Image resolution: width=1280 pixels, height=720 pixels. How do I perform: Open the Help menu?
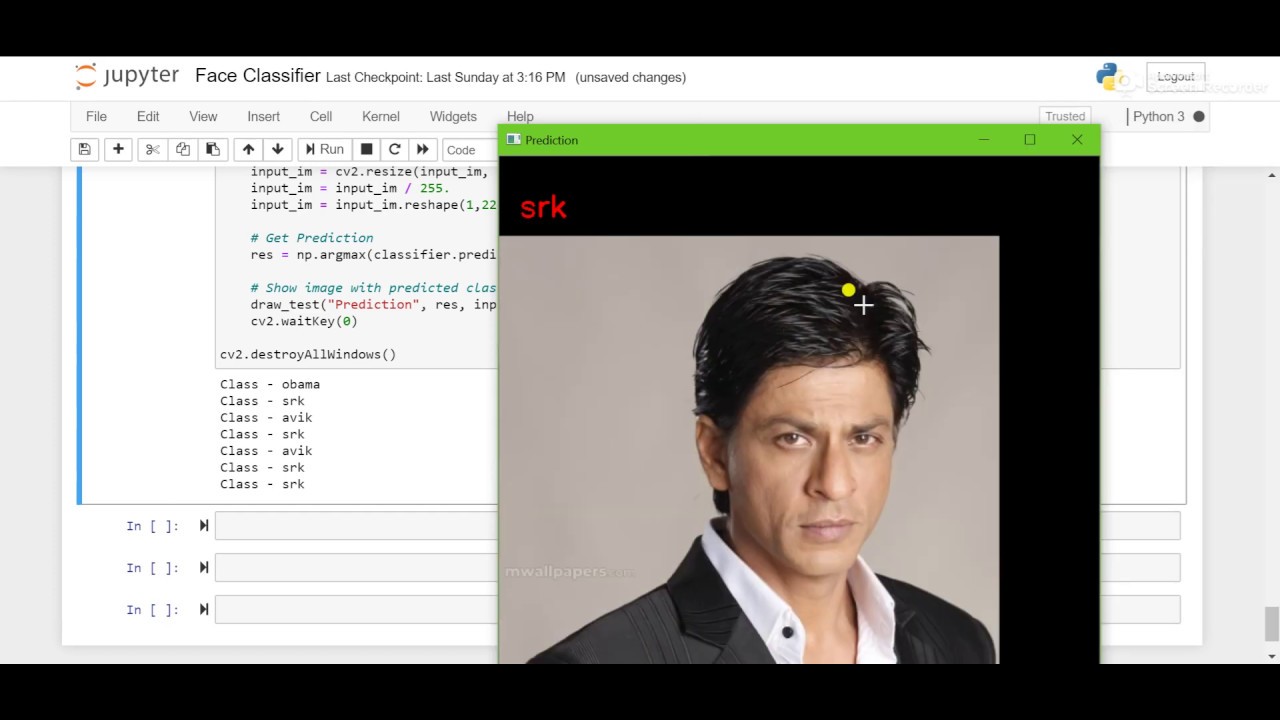(x=520, y=116)
